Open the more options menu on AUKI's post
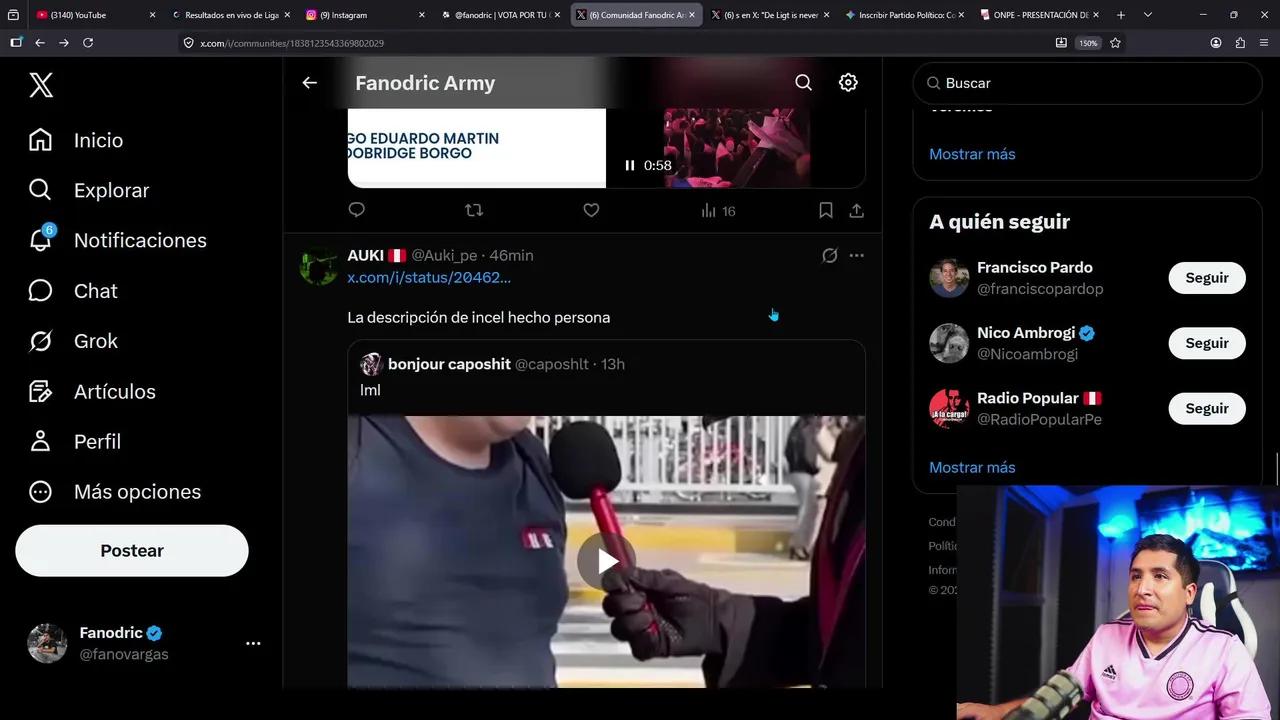The width and height of the screenshot is (1280, 720). point(856,255)
